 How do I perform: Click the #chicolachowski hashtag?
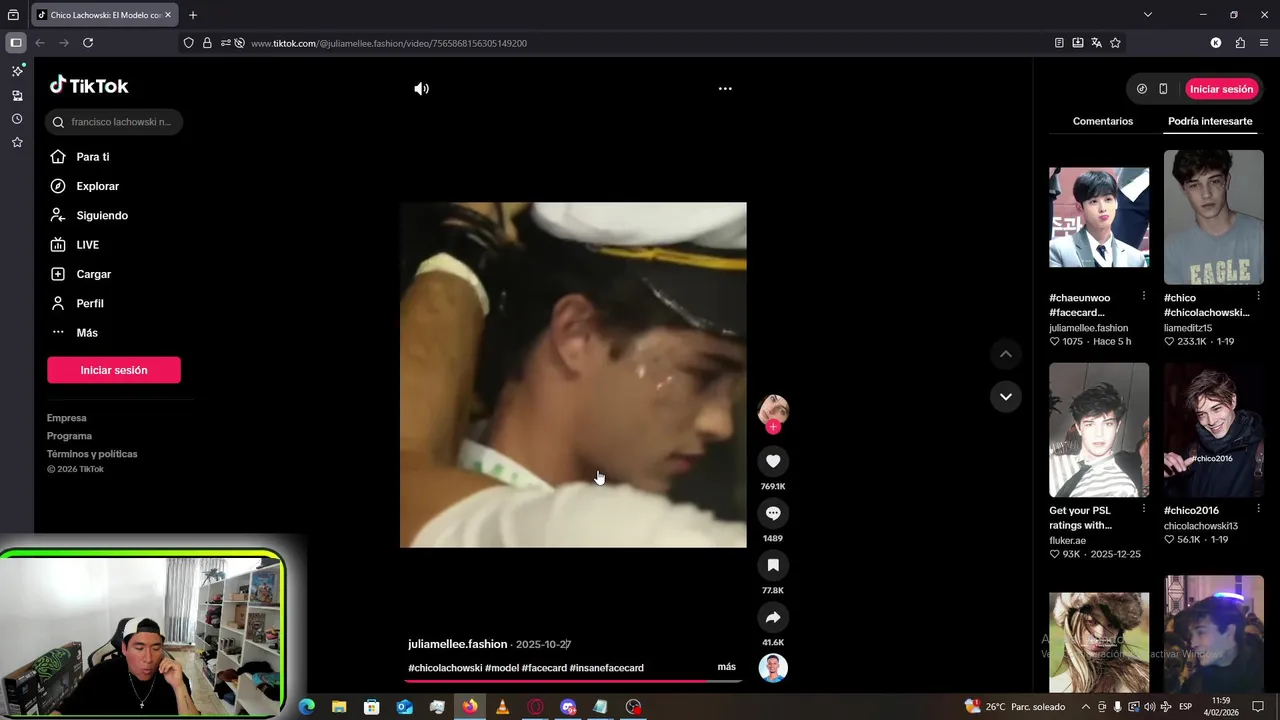pos(445,668)
